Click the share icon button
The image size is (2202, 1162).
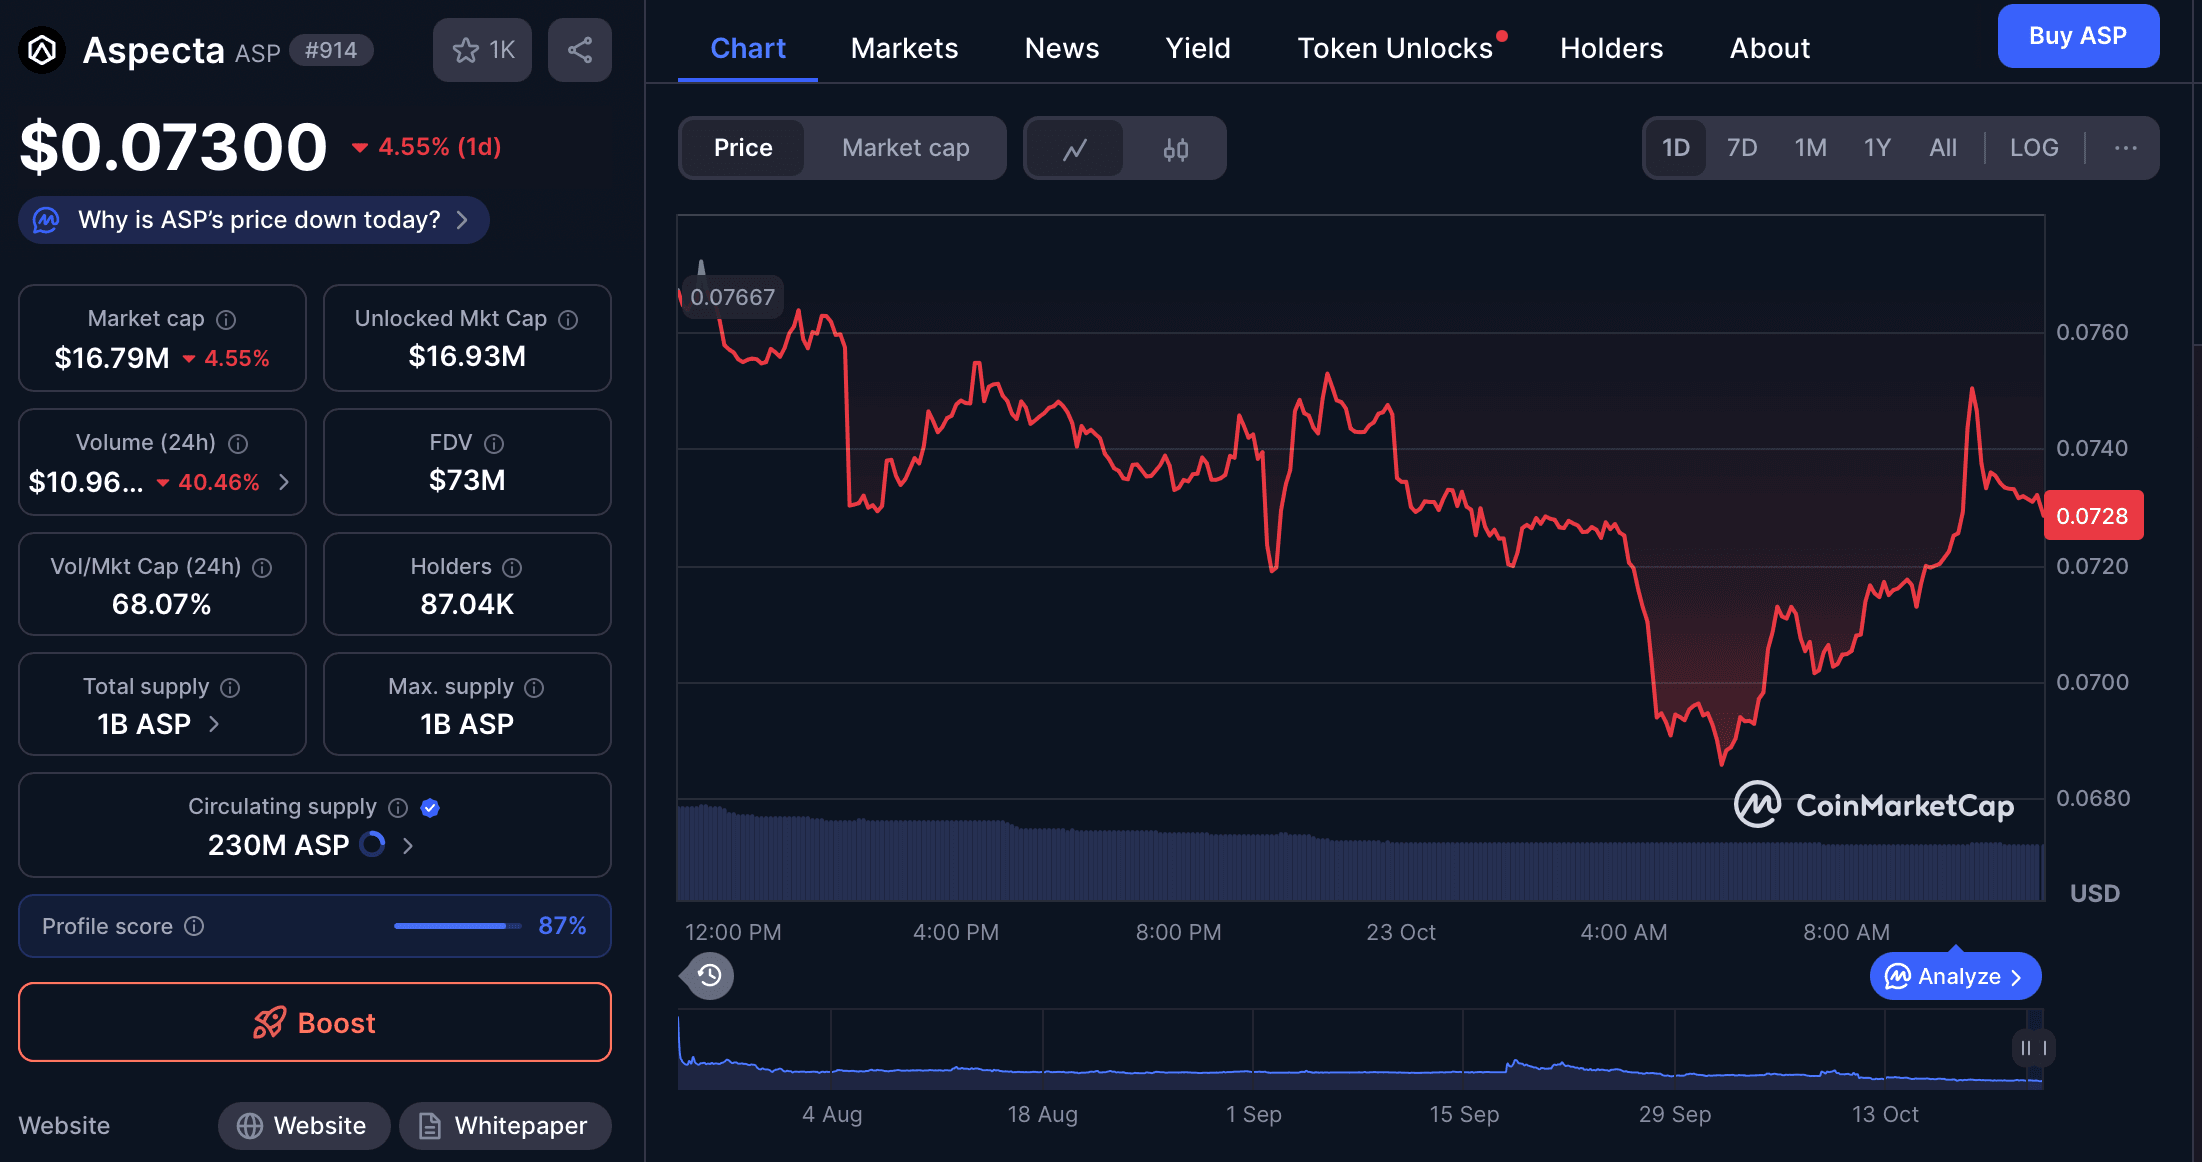[x=580, y=50]
